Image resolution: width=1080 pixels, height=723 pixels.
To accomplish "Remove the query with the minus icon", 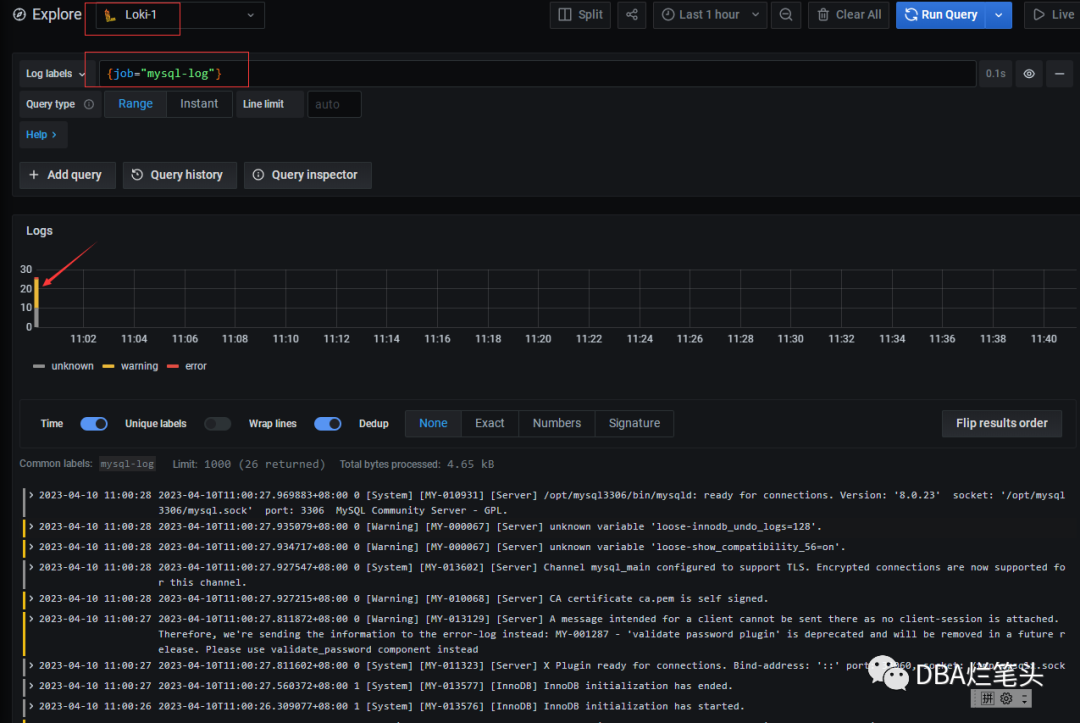I will pos(1059,74).
